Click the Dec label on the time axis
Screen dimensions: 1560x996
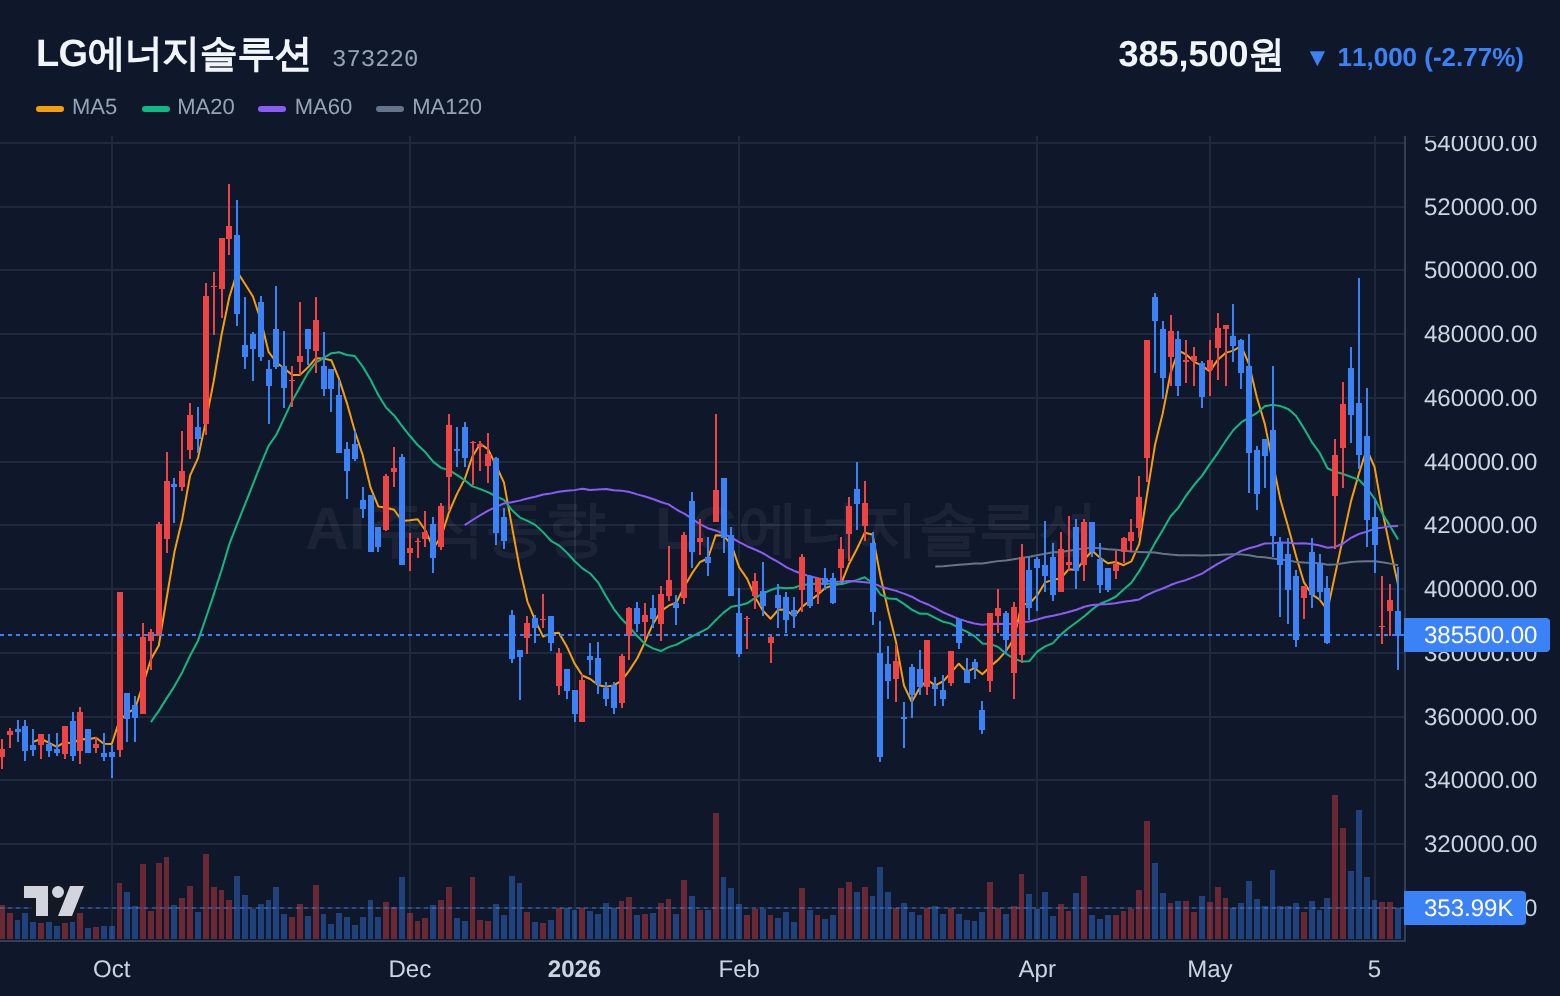tap(410, 969)
